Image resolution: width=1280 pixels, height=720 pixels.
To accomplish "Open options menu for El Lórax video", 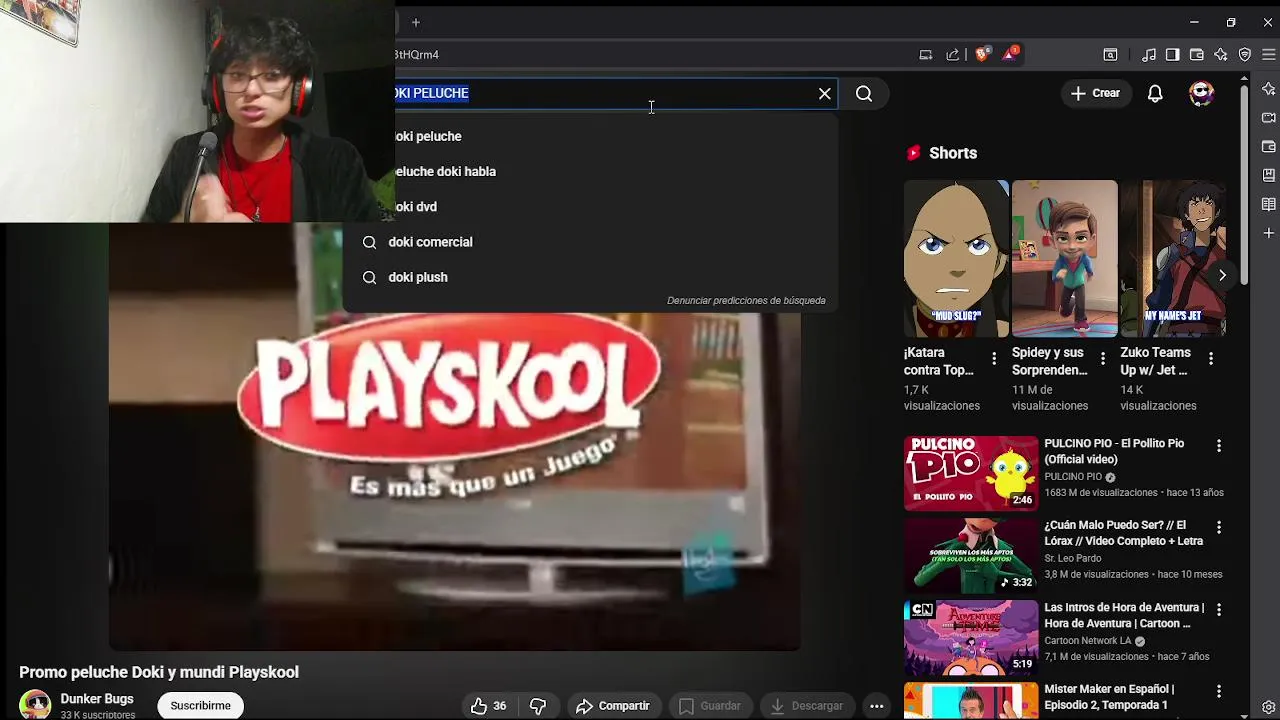I will point(1219,527).
